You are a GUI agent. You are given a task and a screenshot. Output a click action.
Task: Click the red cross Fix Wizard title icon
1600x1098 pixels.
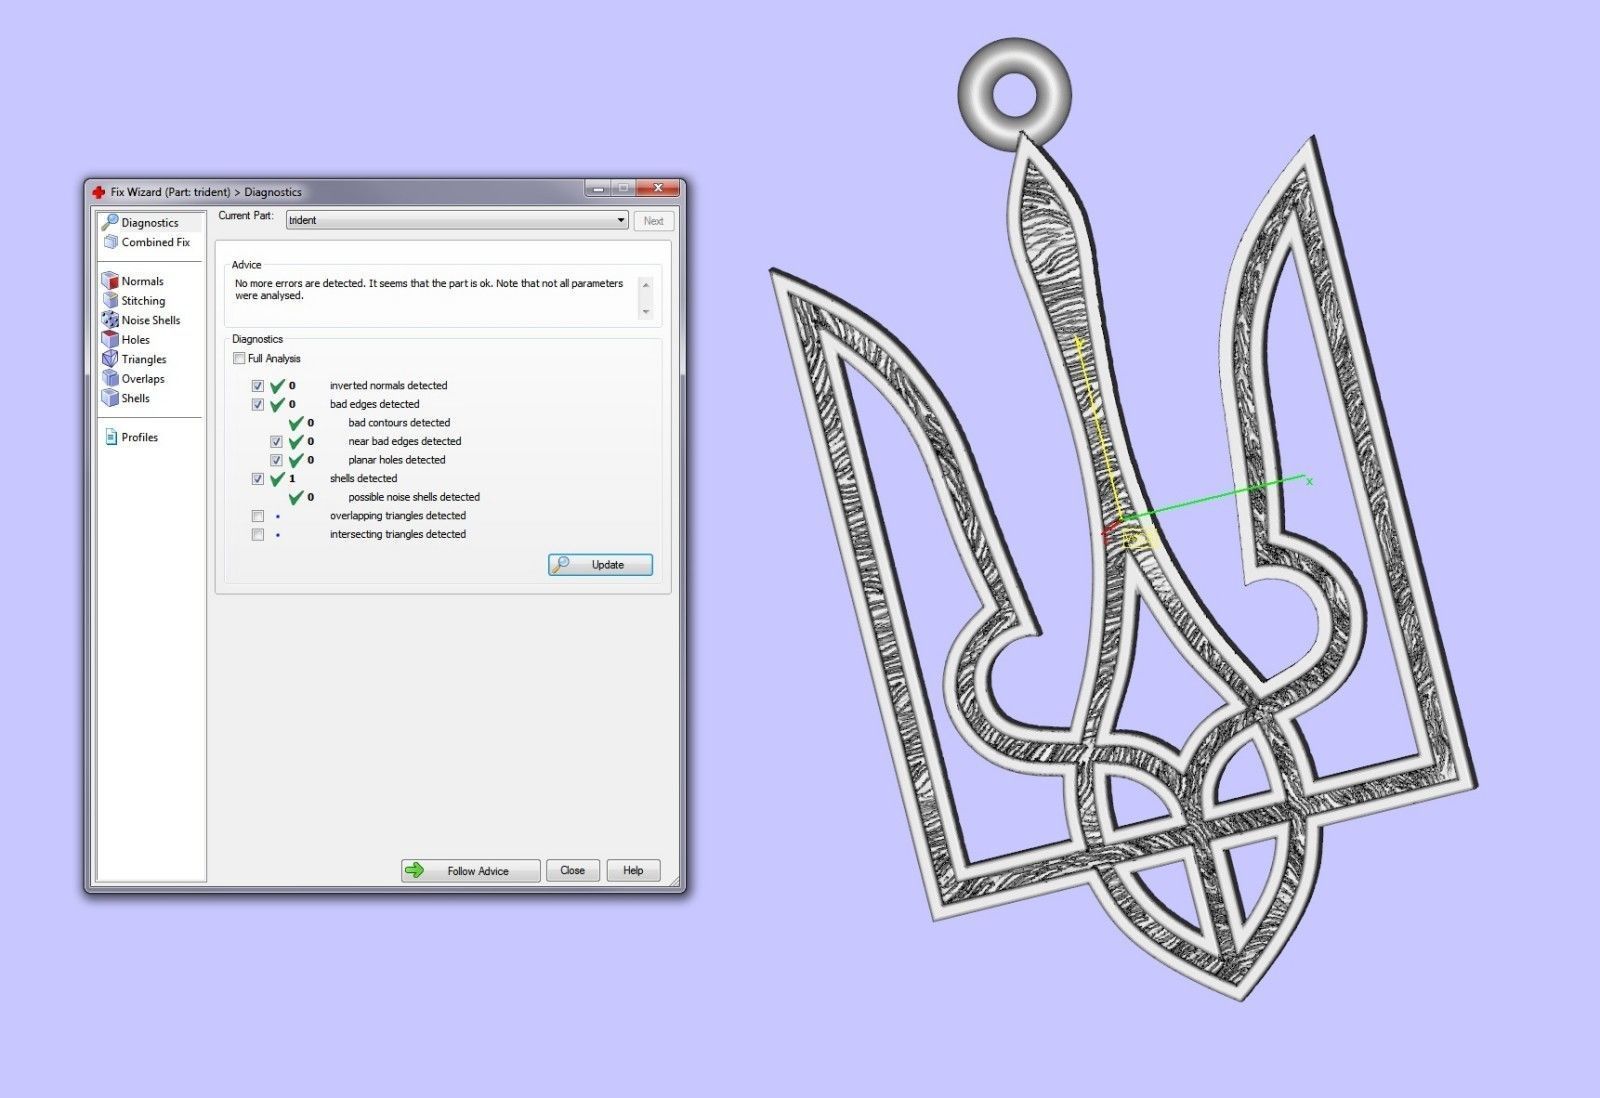pyautogui.click(x=98, y=192)
